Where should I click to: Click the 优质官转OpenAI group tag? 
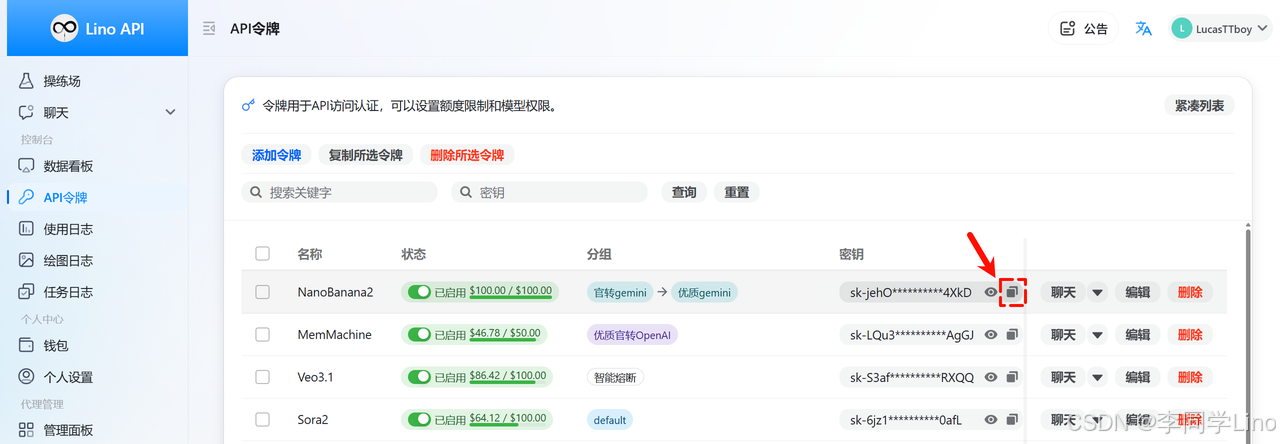coord(632,335)
